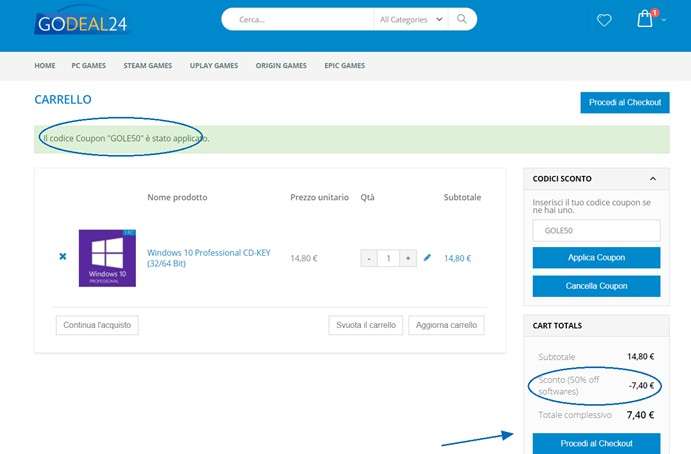Click the Nome prodotto column header
Screen dimensions: 691x454
[x=177, y=197]
